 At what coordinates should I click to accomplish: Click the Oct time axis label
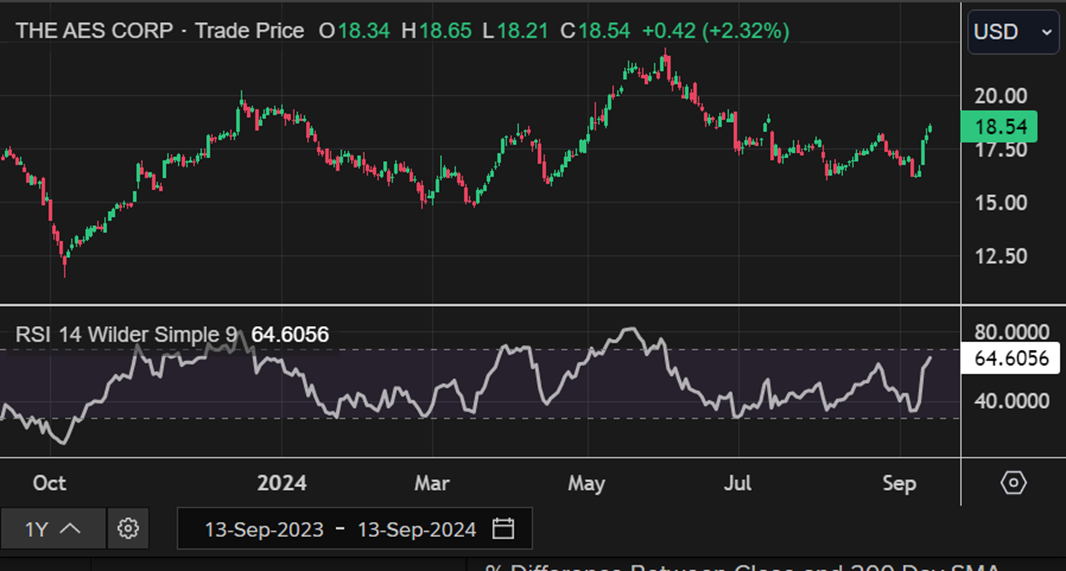(x=50, y=483)
